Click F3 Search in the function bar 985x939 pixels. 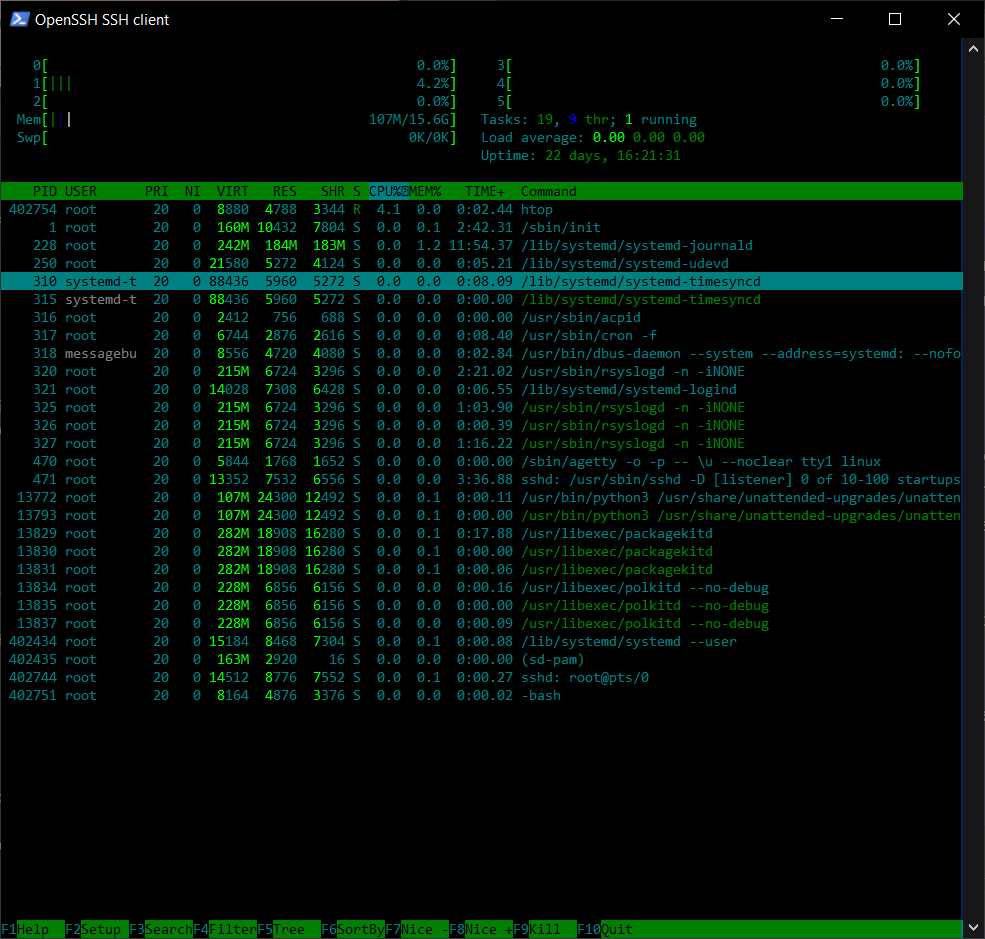tap(161, 929)
